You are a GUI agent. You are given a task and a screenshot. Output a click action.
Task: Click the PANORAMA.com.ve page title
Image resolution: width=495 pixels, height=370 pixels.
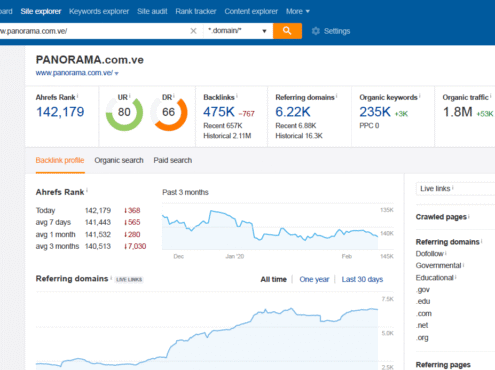pos(90,60)
